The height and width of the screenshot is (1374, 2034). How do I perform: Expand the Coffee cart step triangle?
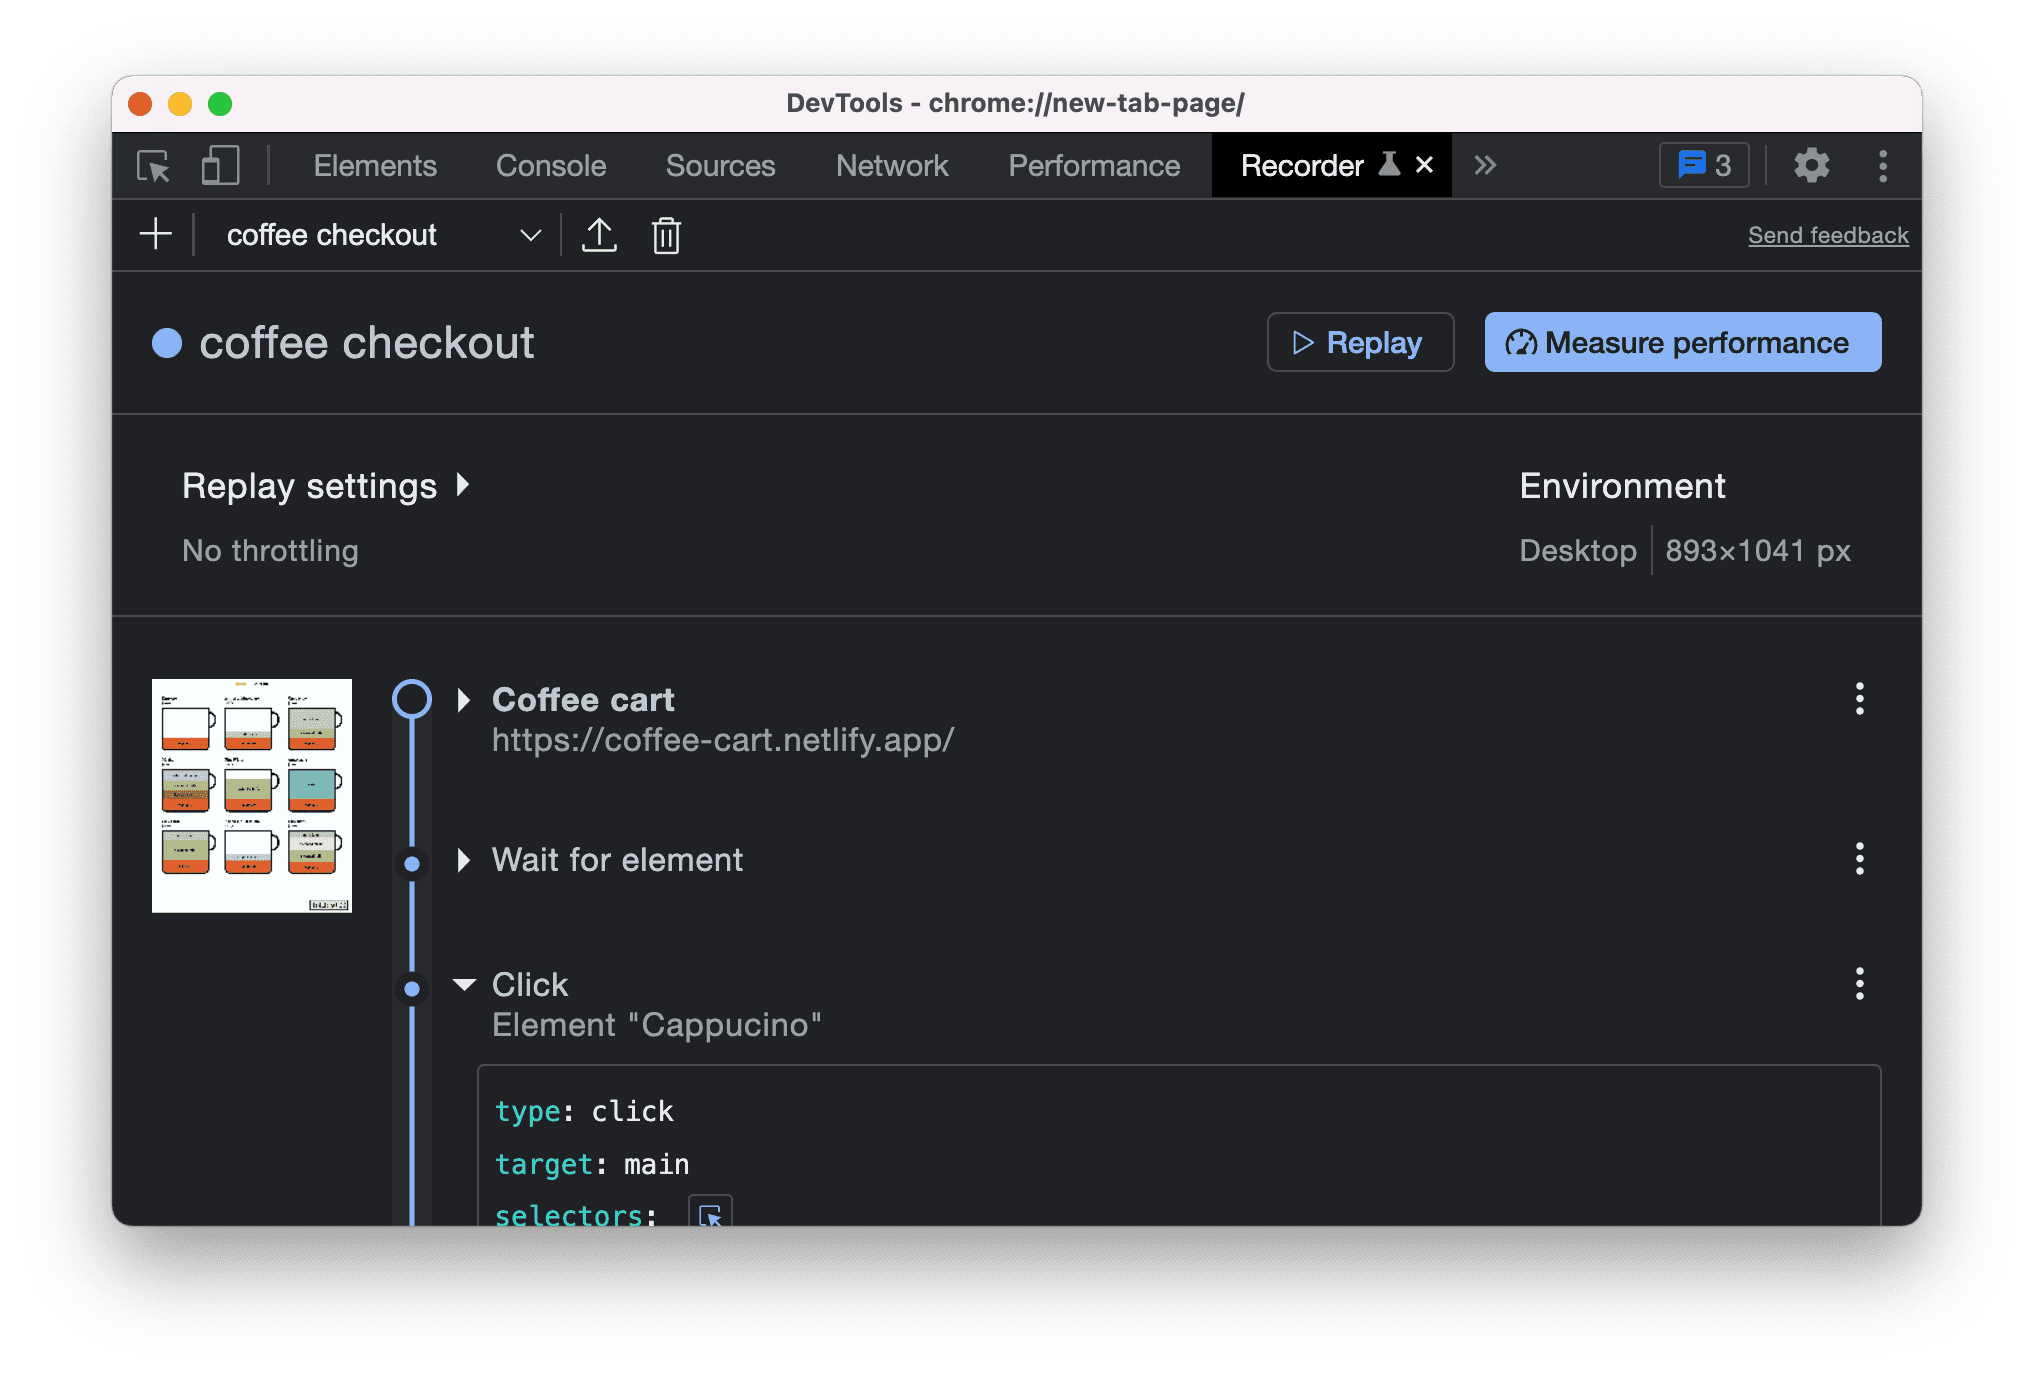[466, 699]
